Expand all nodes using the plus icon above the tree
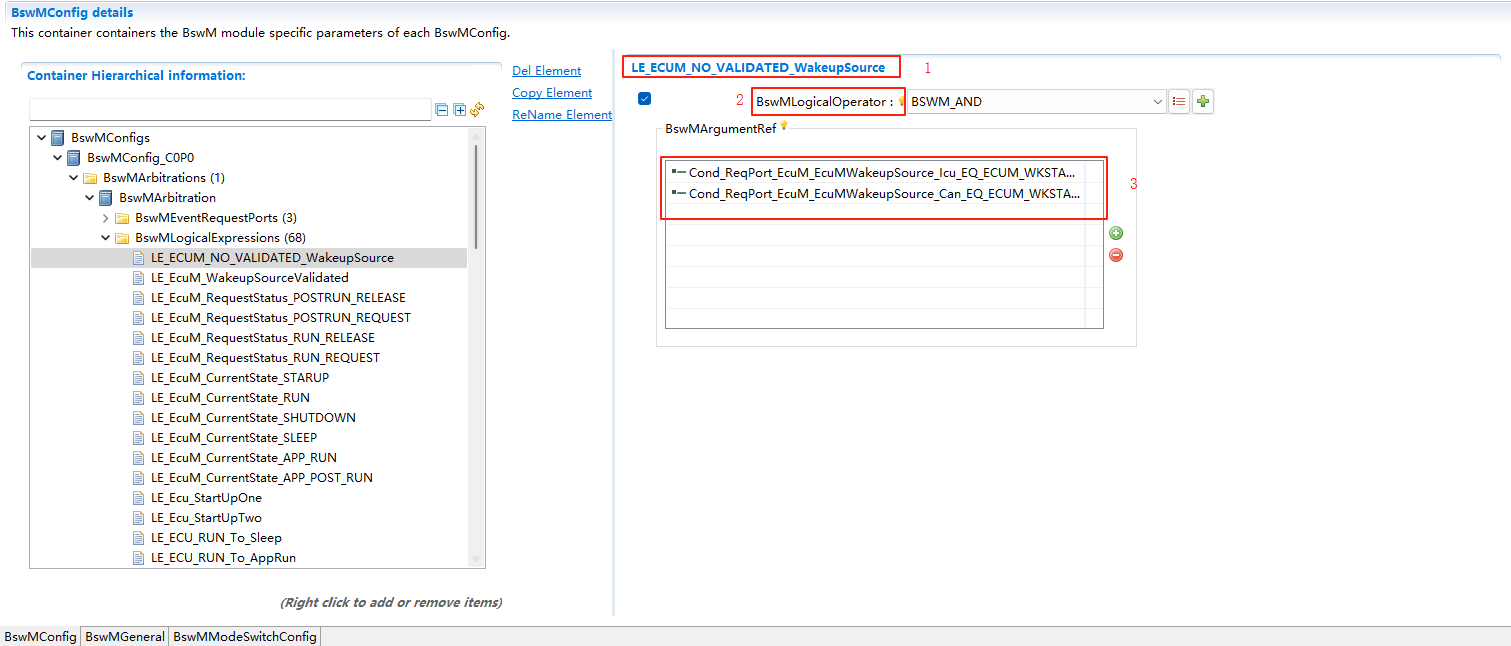The height and width of the screenshot is (646, 1511). (x=459, y=110)
